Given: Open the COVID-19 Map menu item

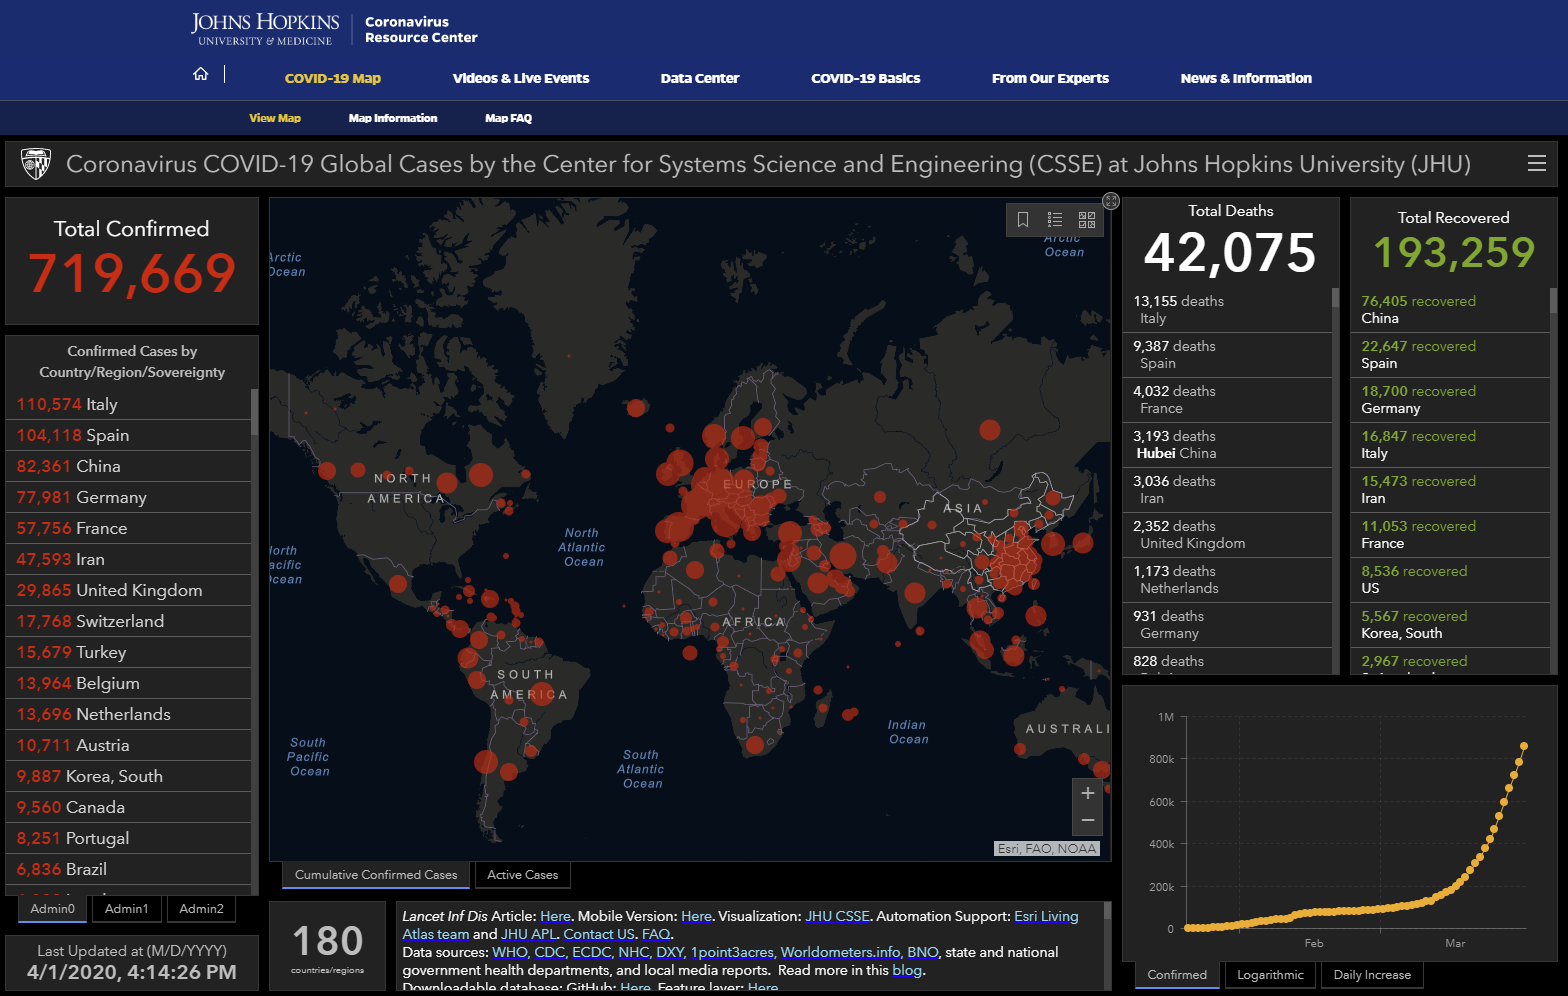Looking at the screenshot, I should (x=333, y=78).
